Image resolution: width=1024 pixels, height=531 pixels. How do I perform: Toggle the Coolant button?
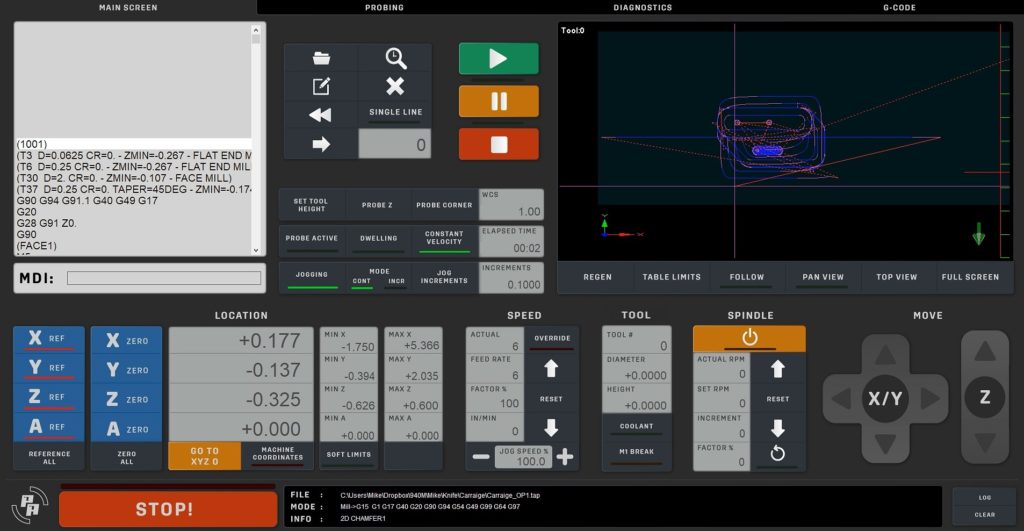636,427
